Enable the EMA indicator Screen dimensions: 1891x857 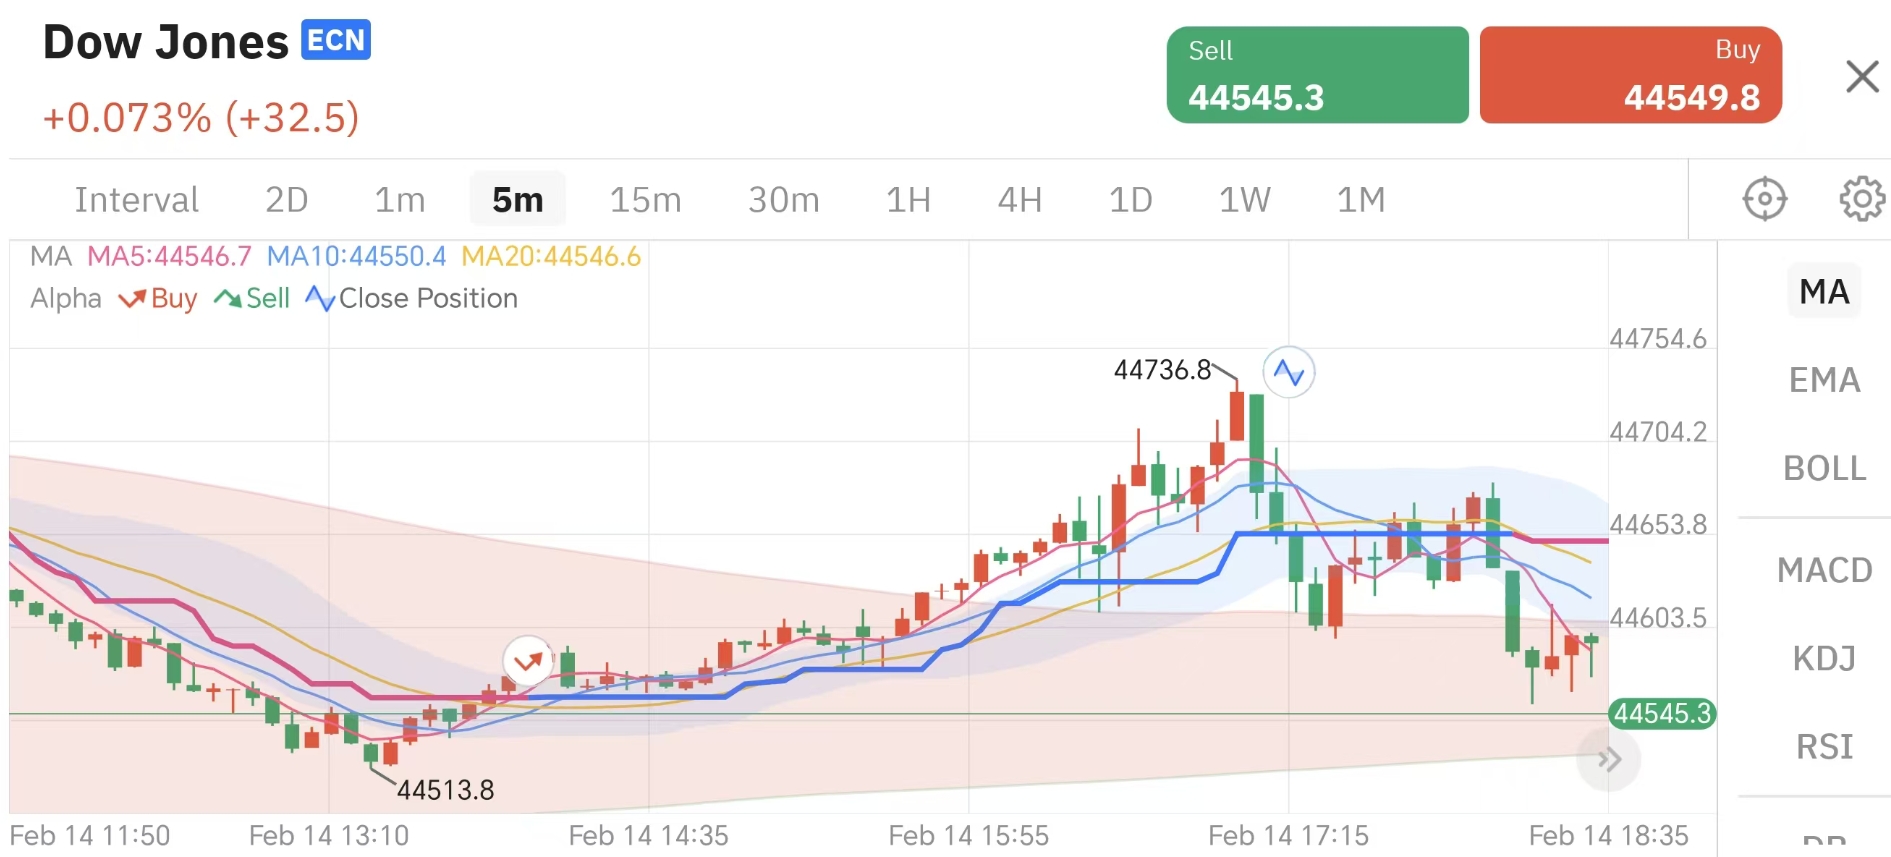point(1823,380)
